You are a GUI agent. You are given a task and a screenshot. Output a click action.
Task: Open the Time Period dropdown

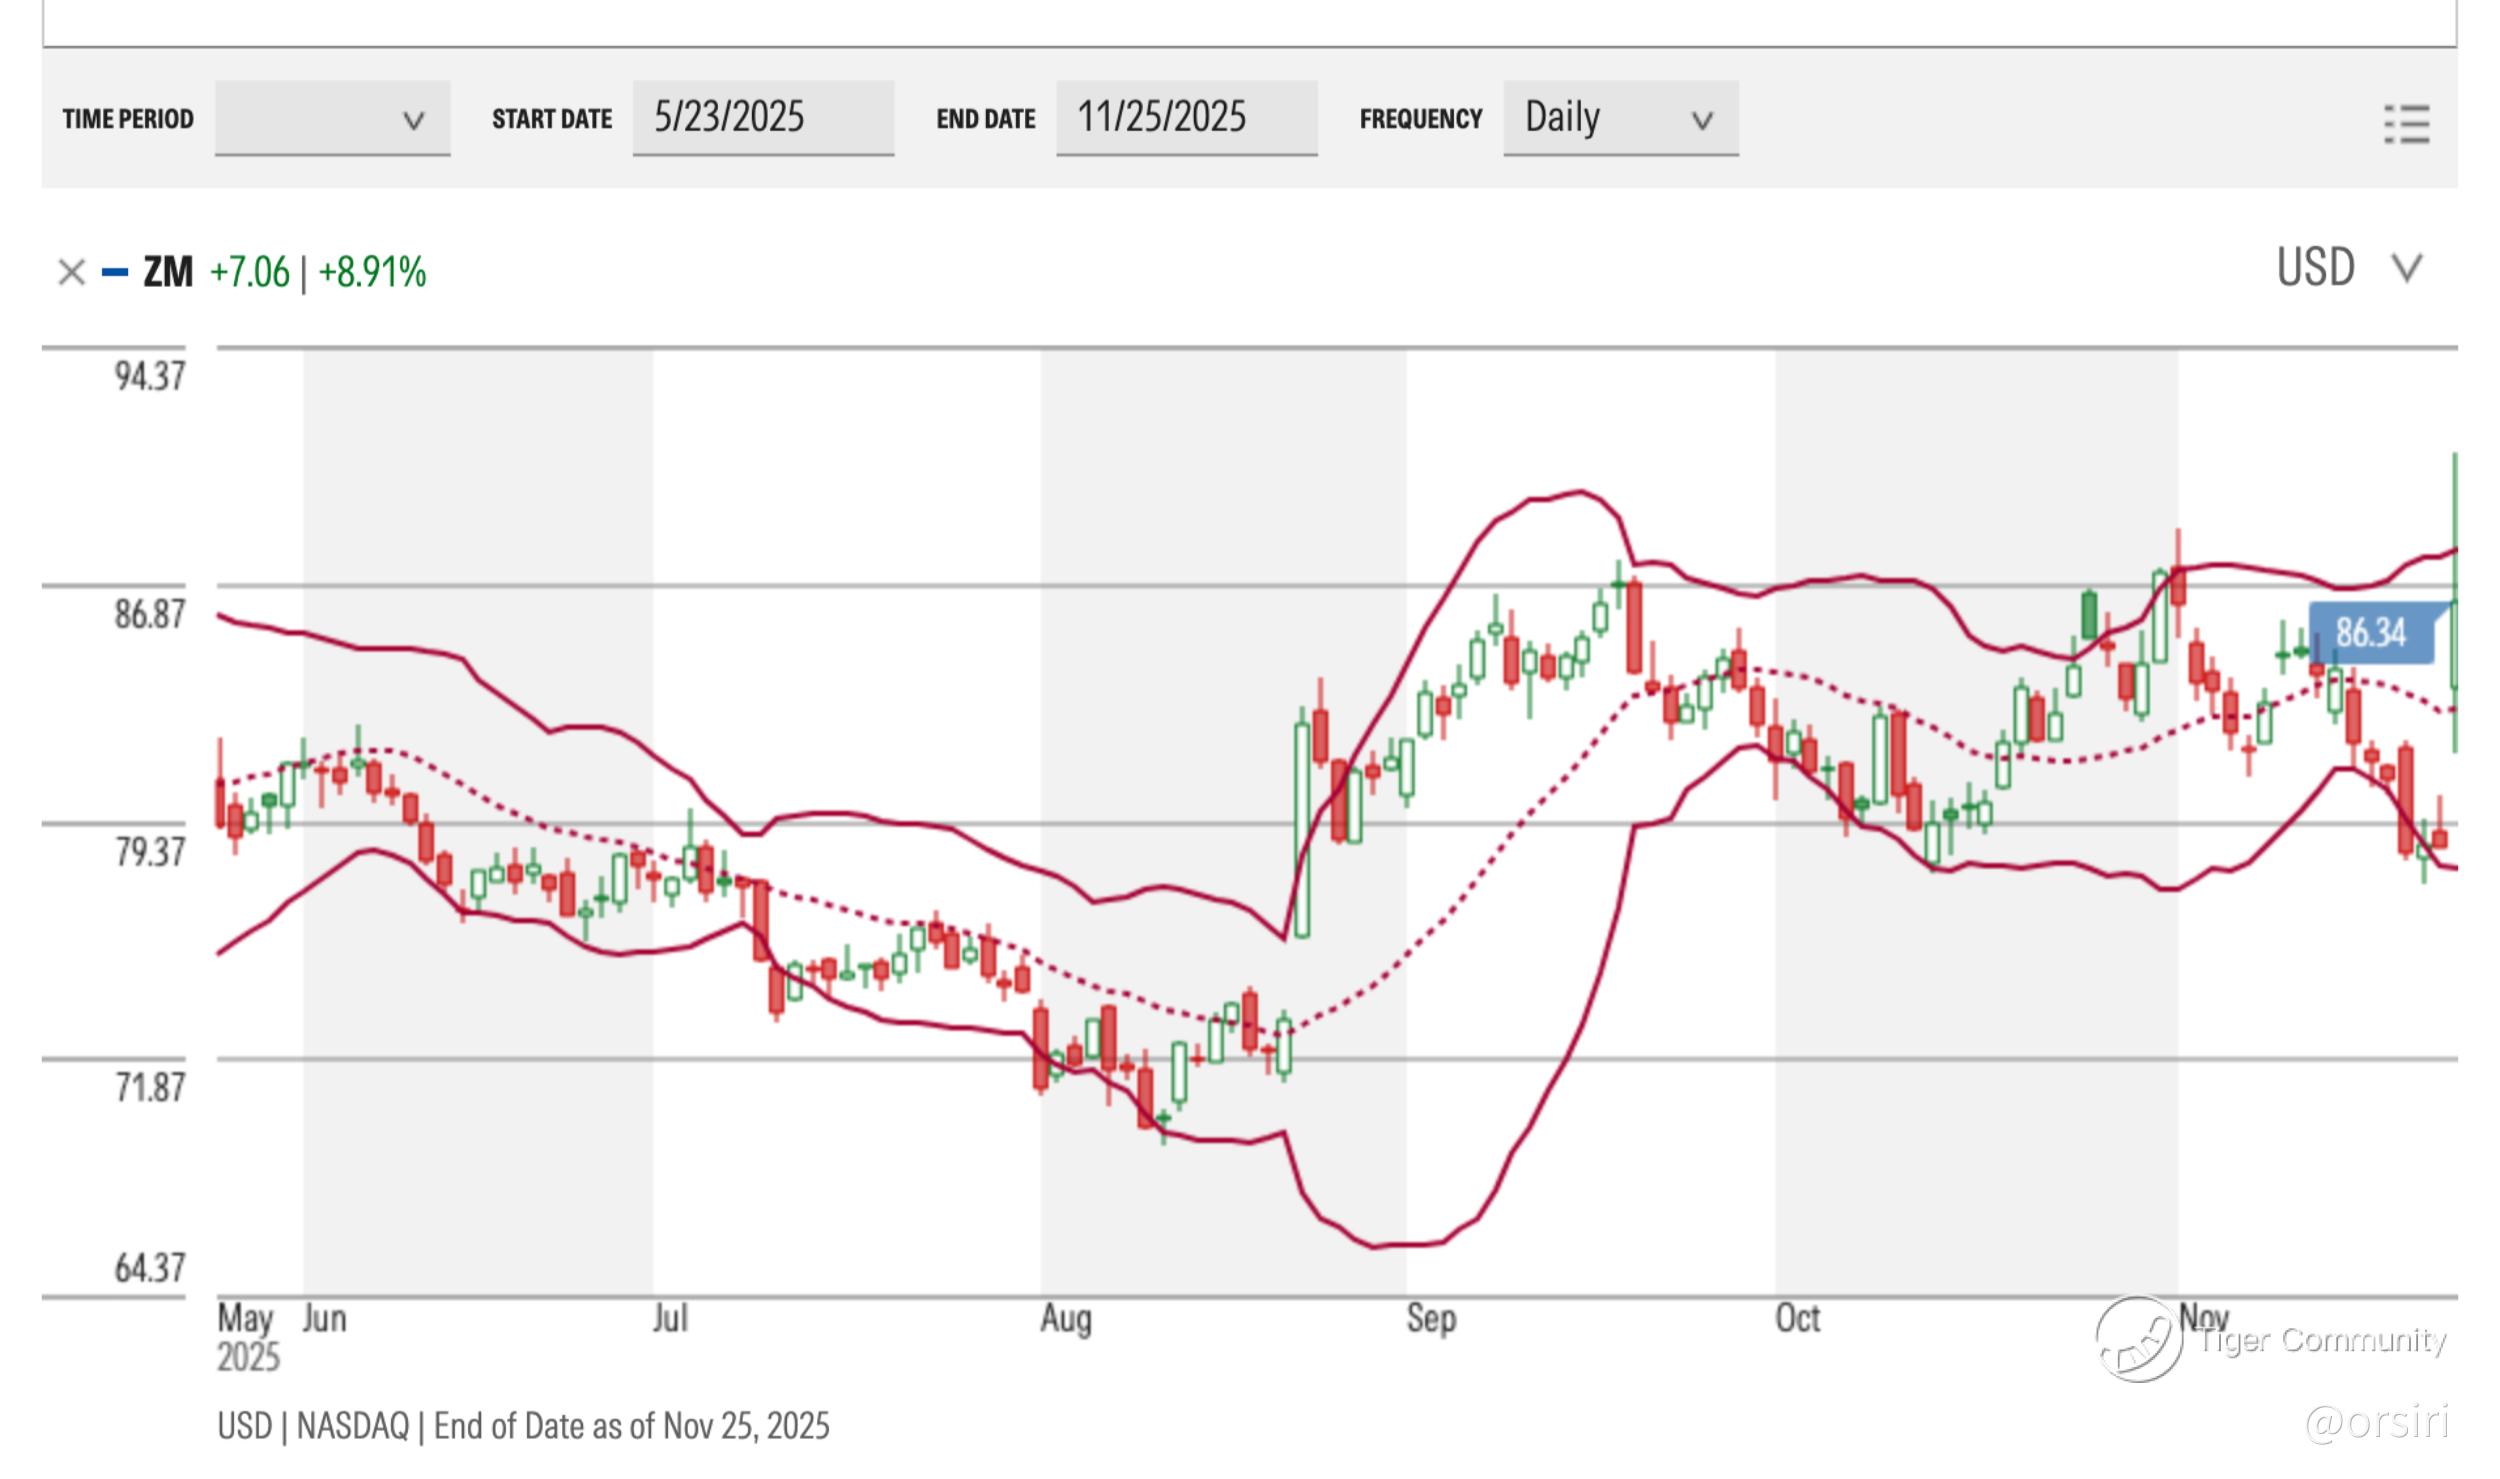click(x=332, y=119)
